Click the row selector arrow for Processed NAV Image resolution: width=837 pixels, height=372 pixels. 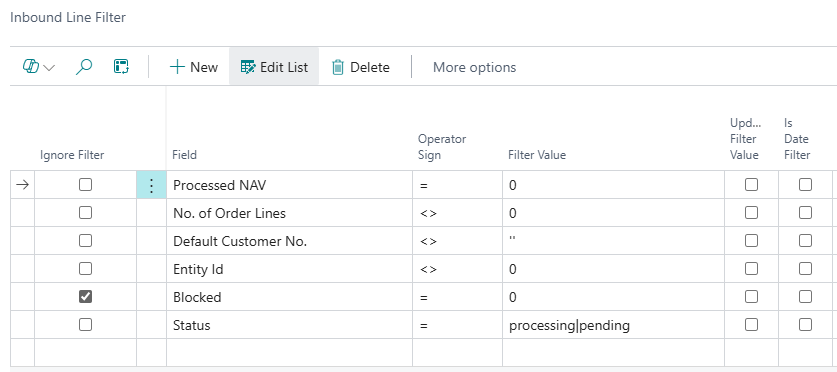point(22,185)
